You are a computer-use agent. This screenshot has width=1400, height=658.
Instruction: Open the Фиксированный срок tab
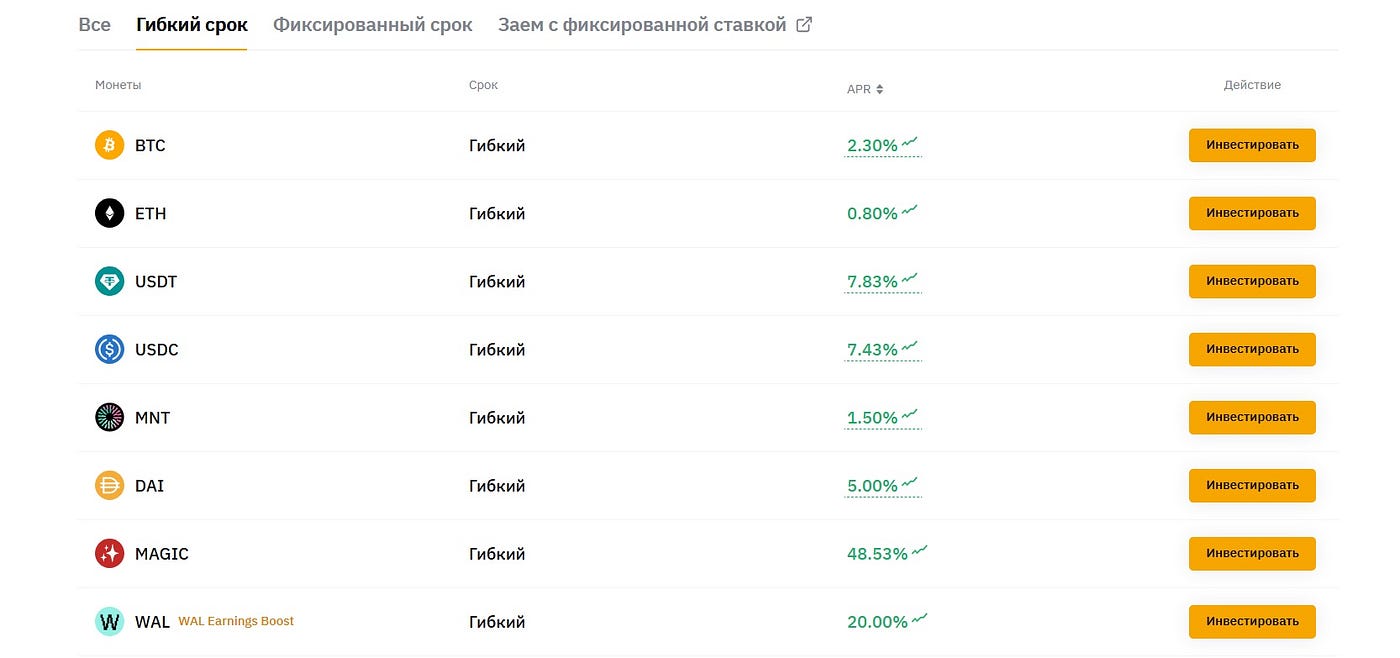(372, 24)
